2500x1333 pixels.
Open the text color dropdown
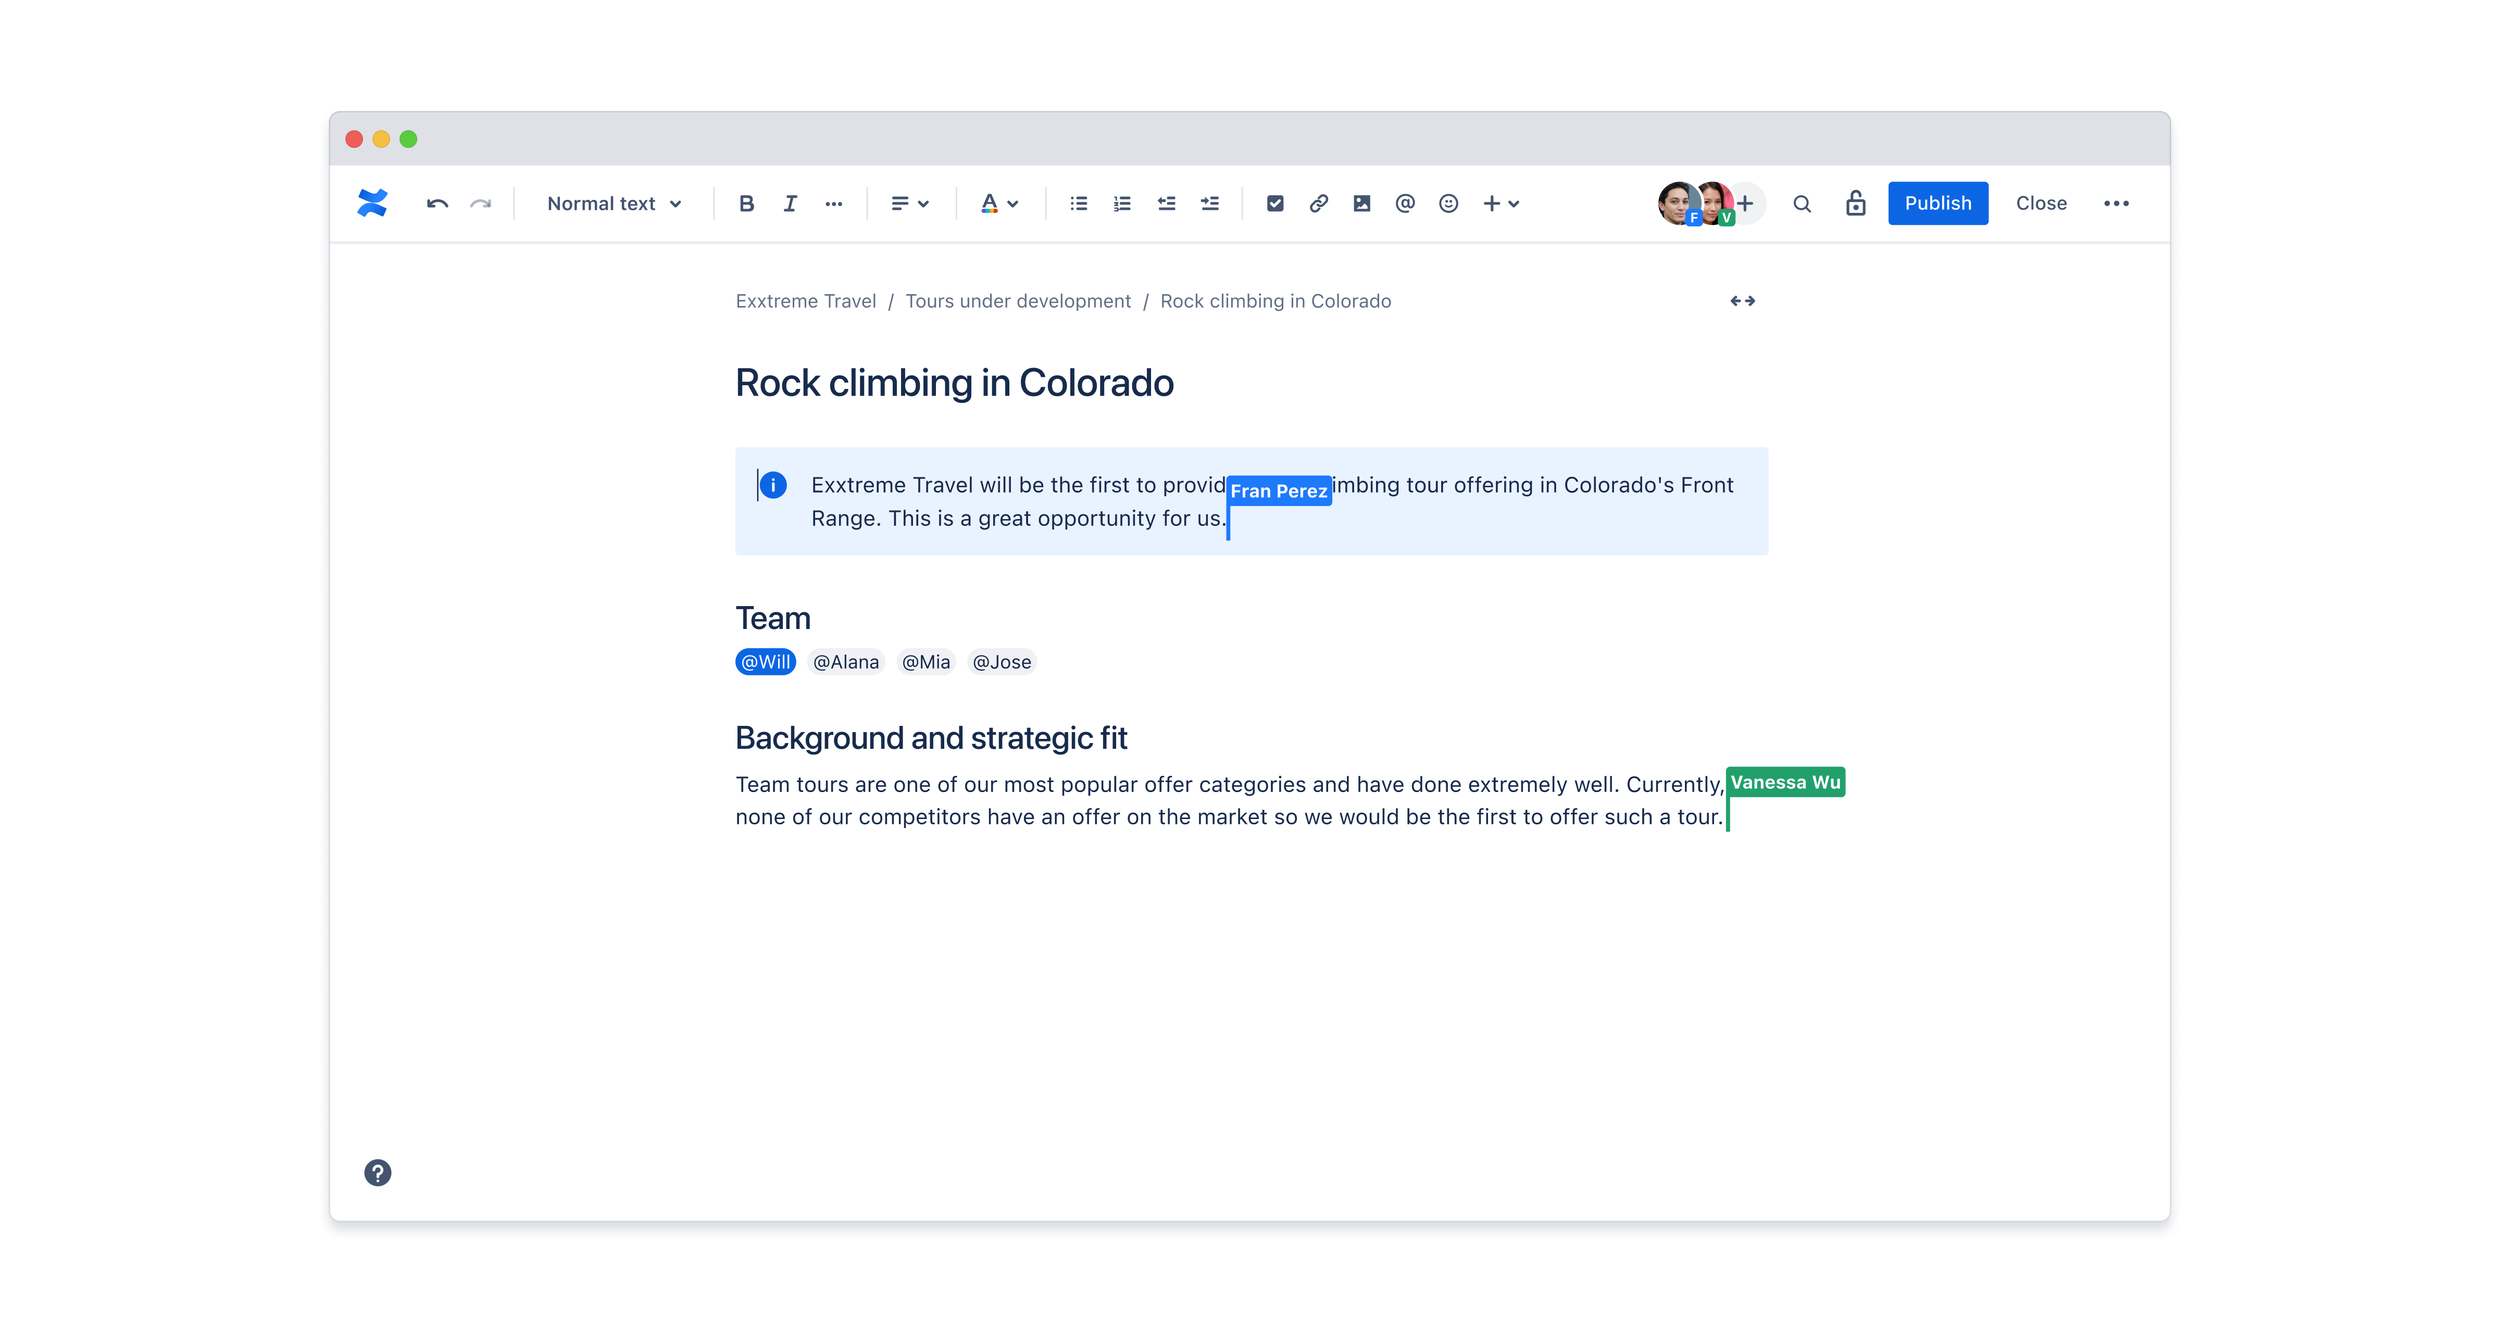998,204
